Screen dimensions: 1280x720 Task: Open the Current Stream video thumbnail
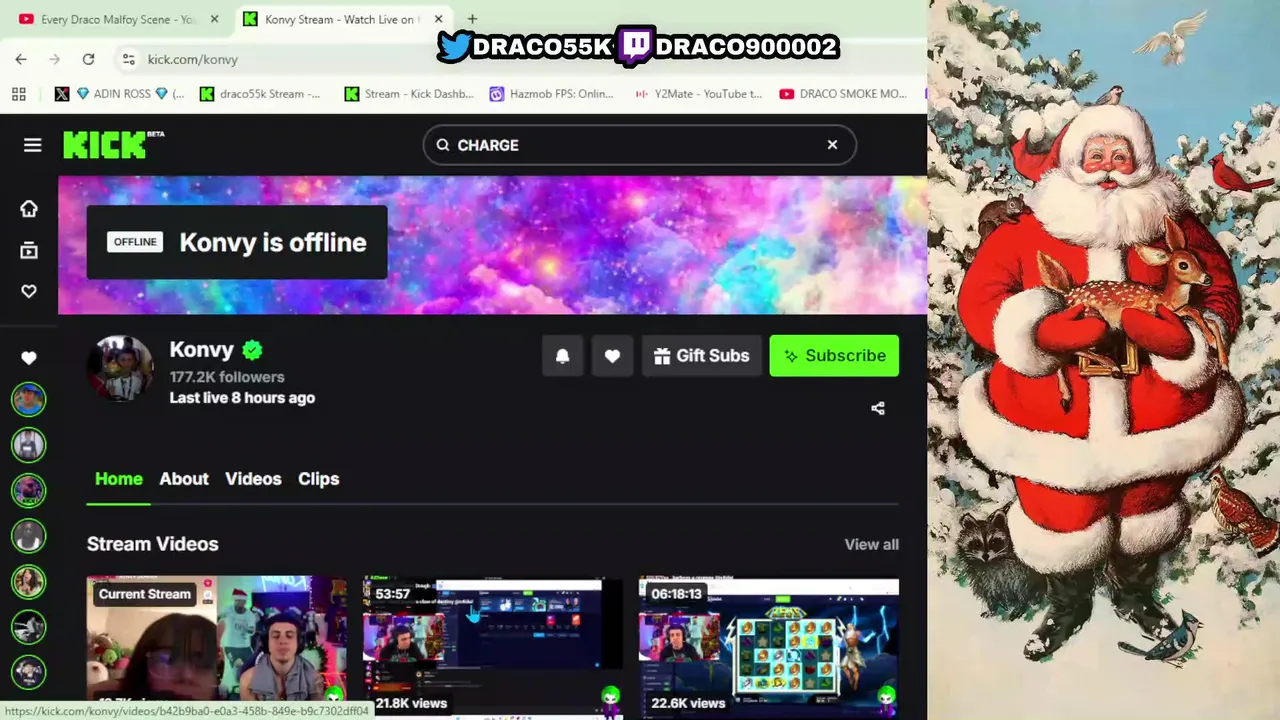[216, 645]
